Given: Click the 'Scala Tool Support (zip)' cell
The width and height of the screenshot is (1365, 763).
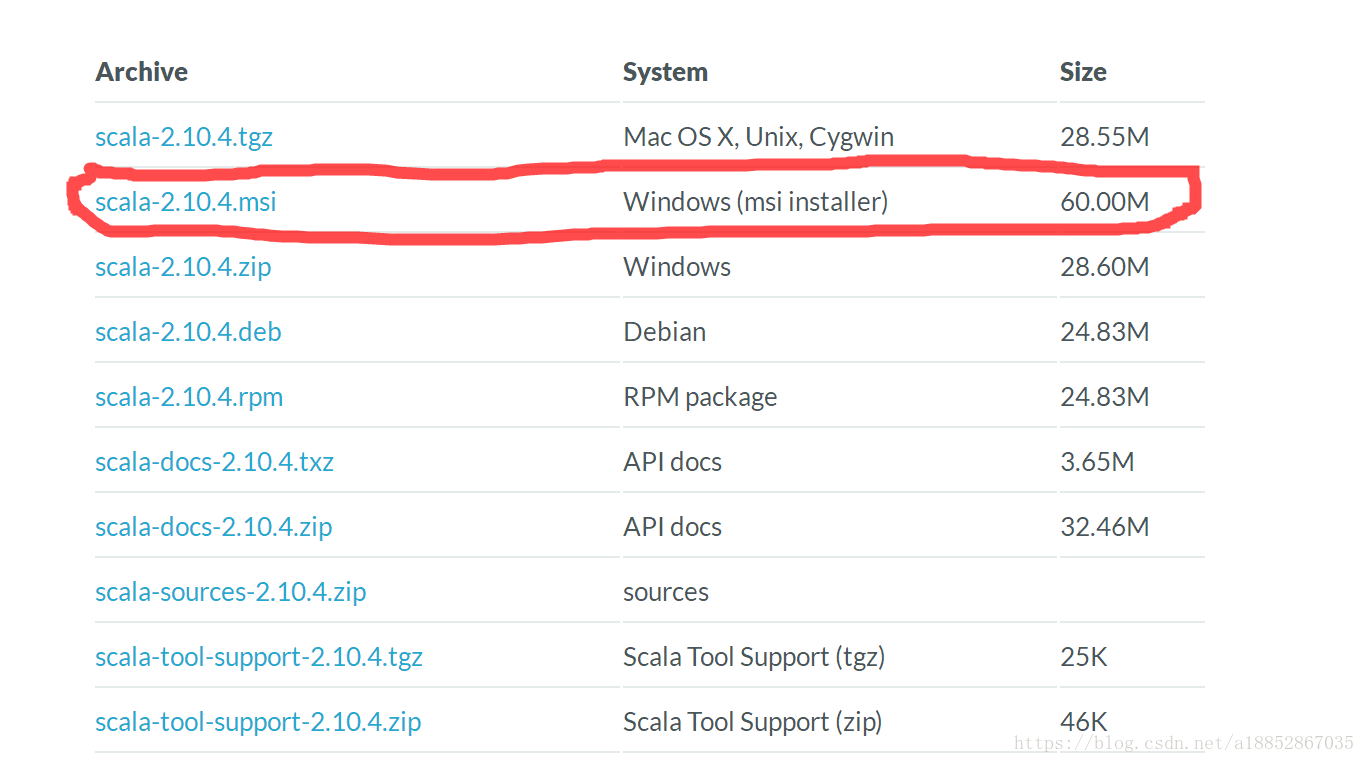Looking at the screenshot, I should pos(752,722).
